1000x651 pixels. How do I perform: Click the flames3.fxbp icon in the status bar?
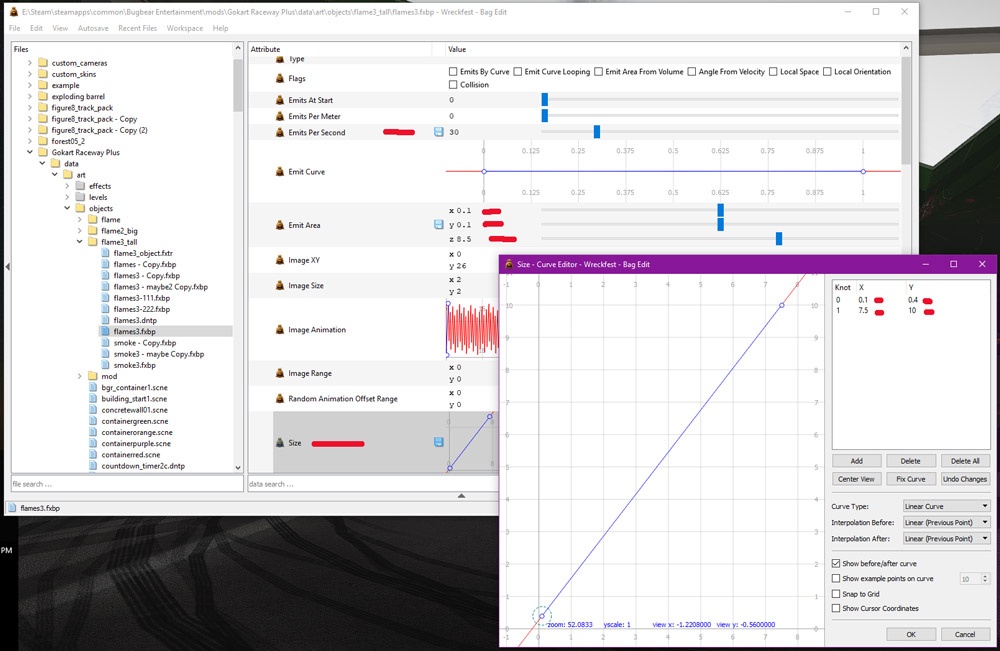click(13, 508)
